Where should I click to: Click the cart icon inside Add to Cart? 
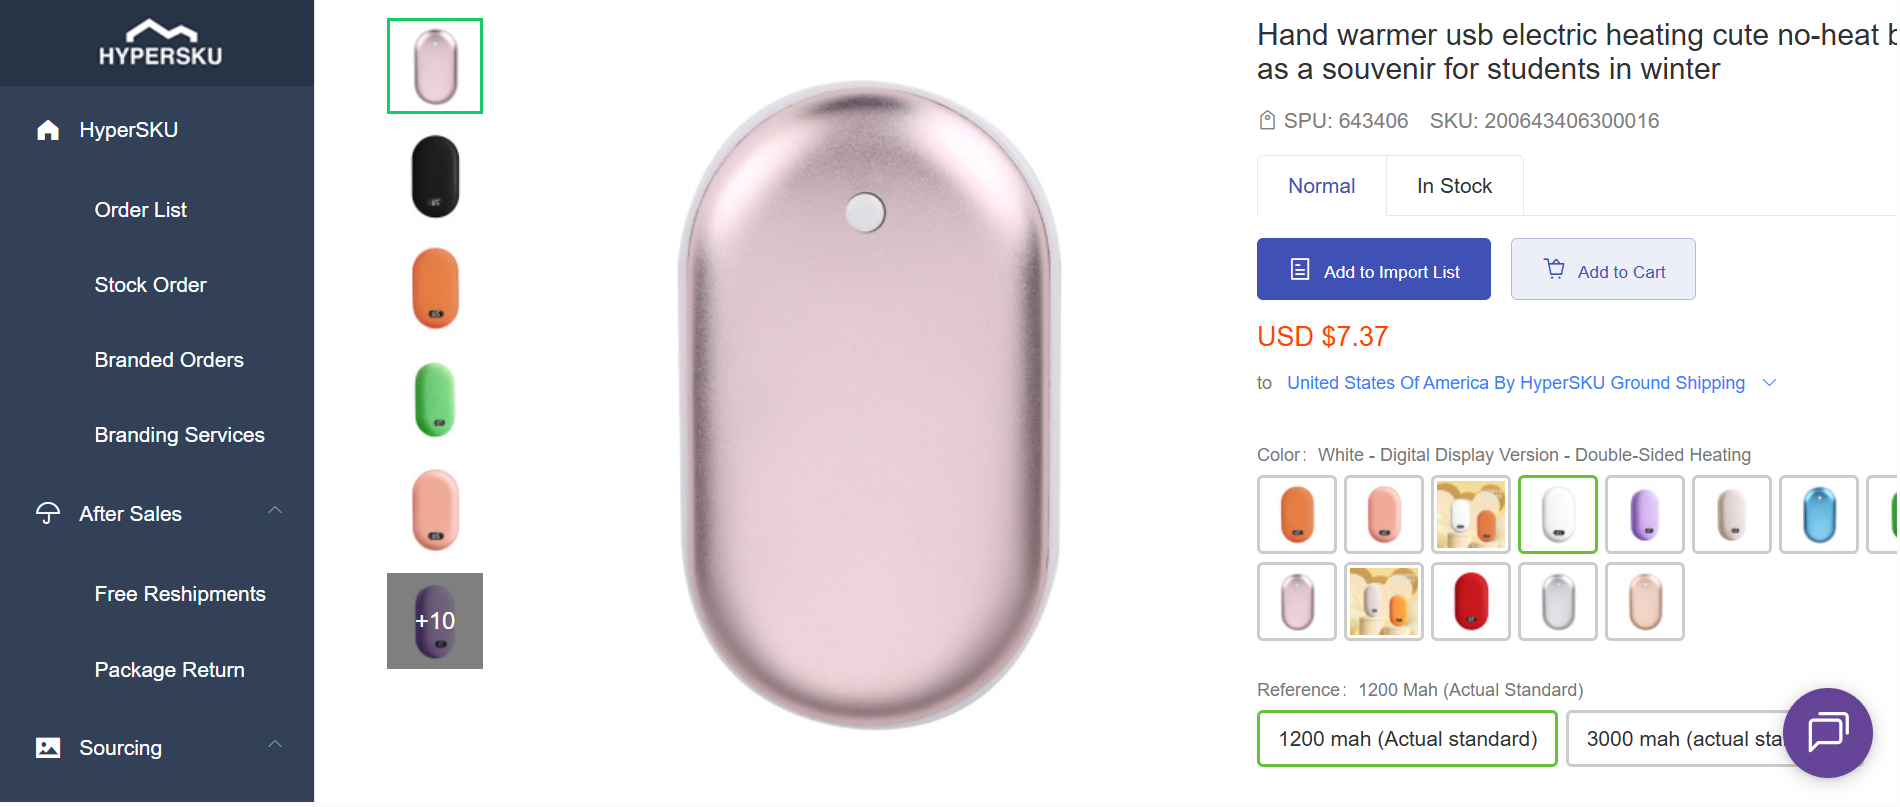pos(1554,269)
